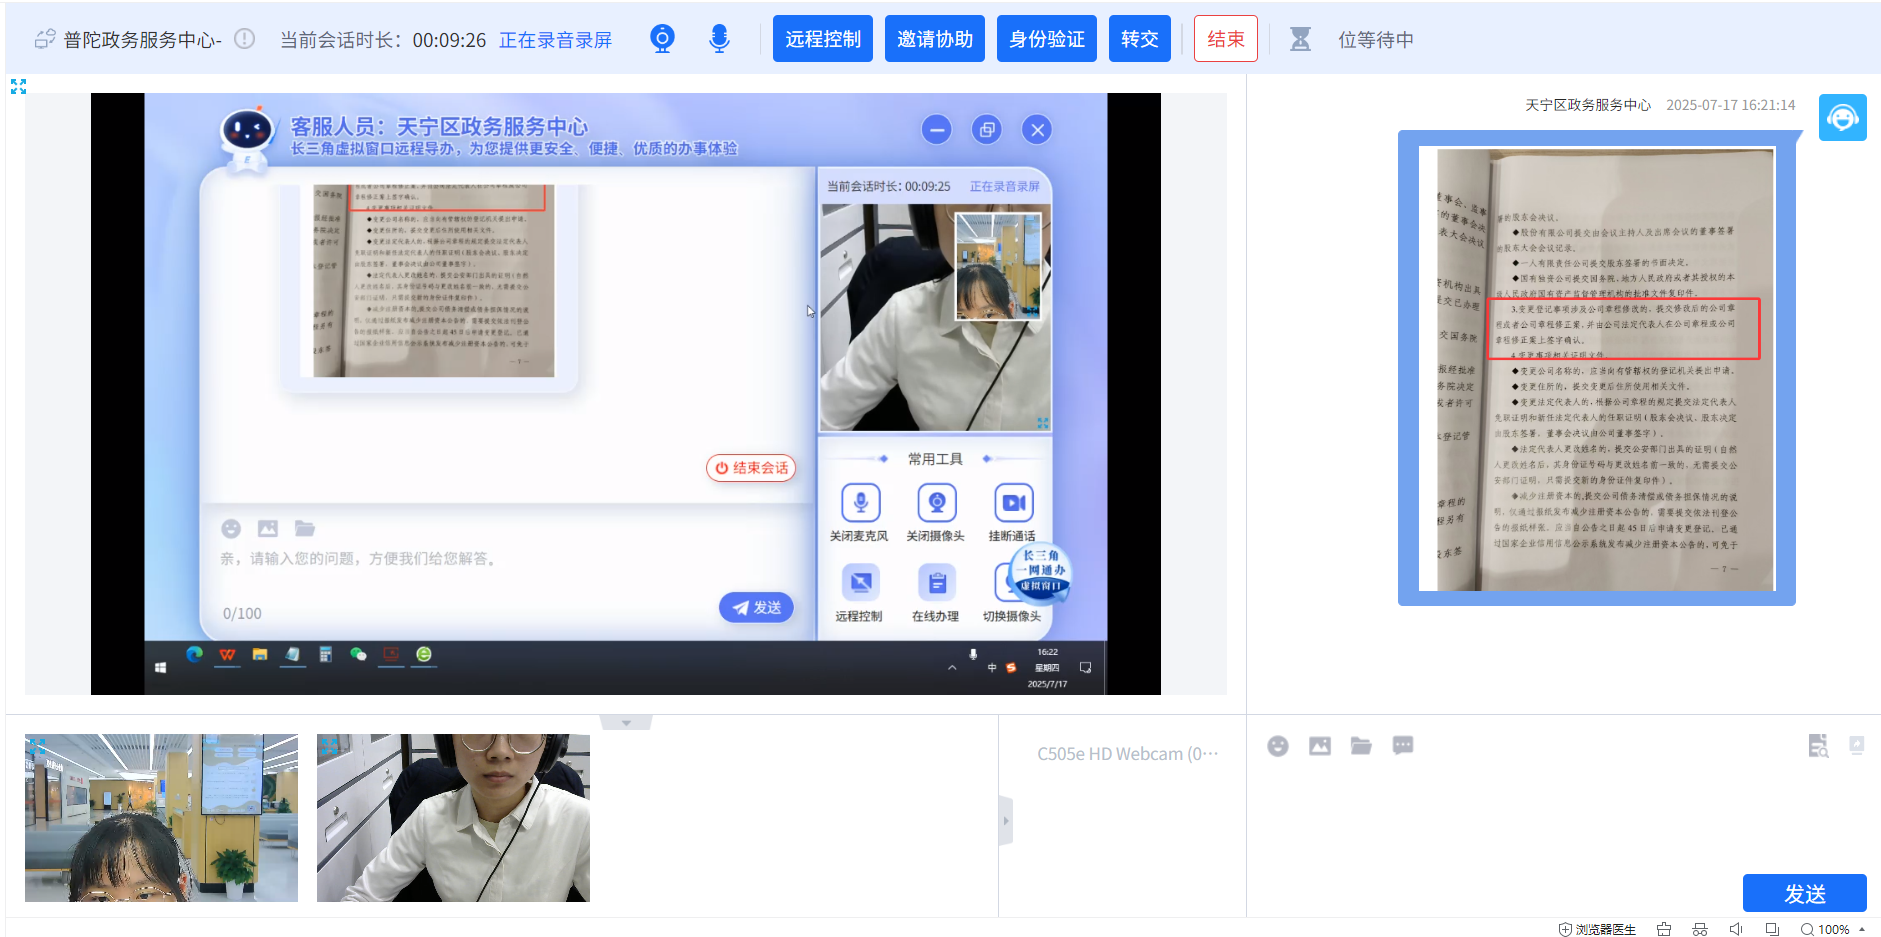
Task: Expand shared screen to fullscreen
Action: coord(18,87)
